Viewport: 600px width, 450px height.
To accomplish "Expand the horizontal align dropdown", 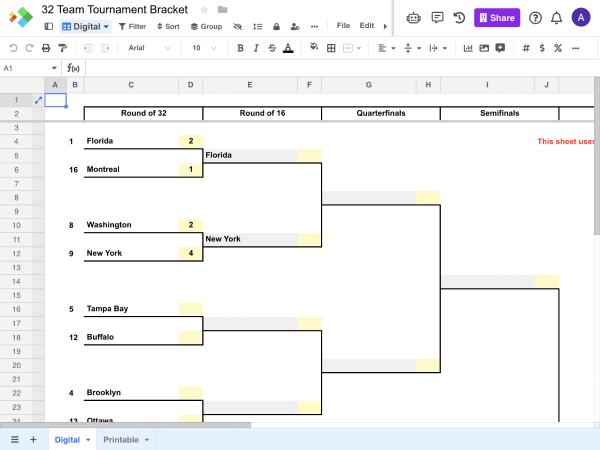I will click(393, 48).
